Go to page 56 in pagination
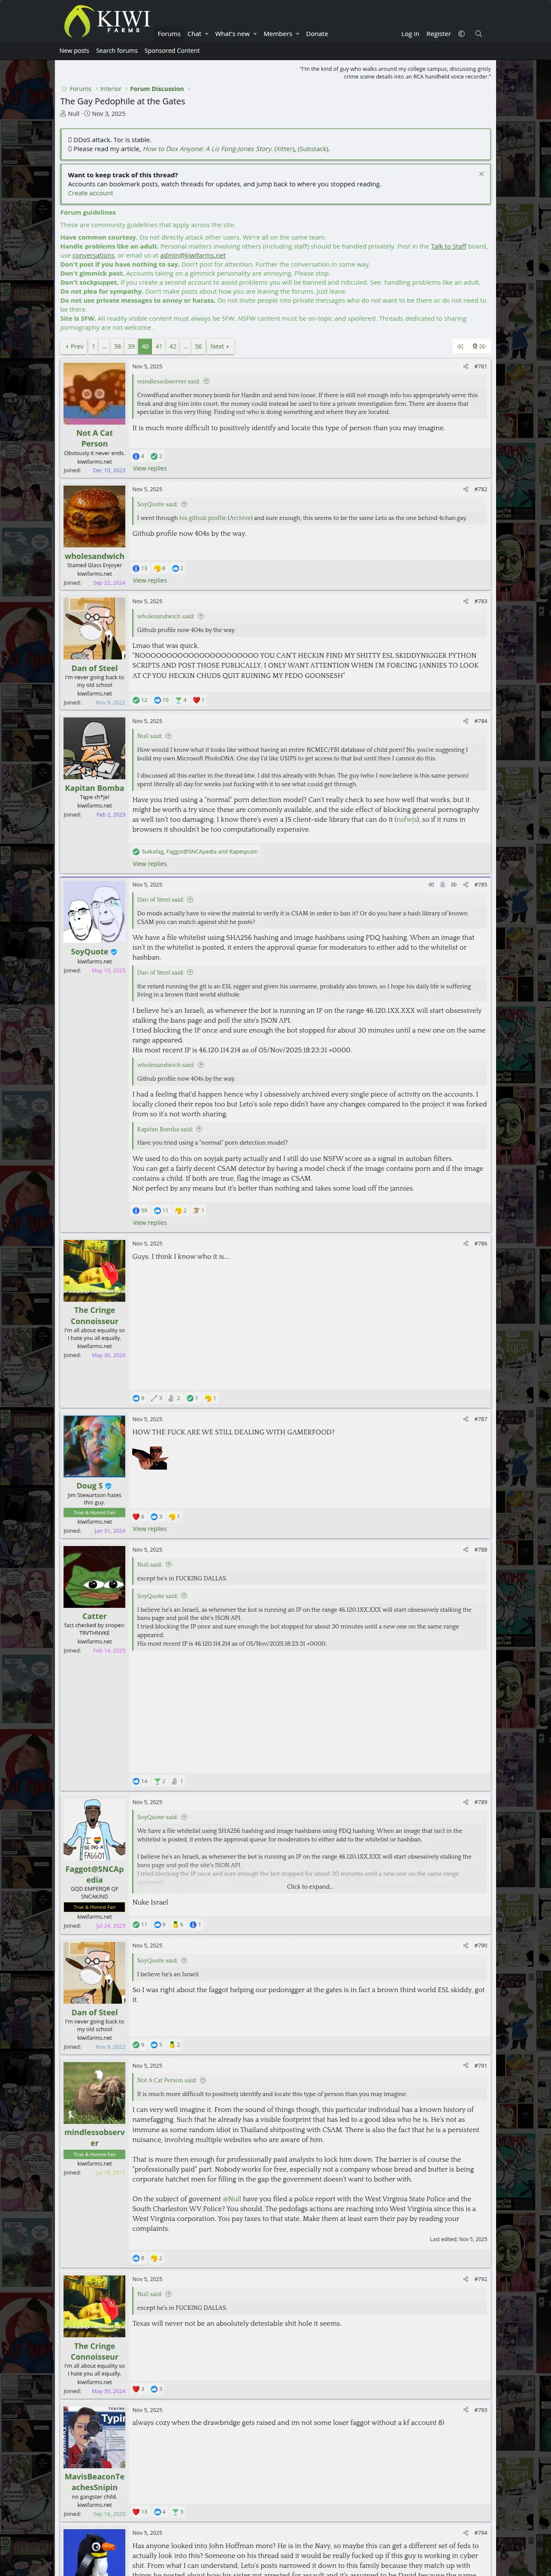This screenshot has width=551, height=2576. pyautogui.click(x=198, y=346)
